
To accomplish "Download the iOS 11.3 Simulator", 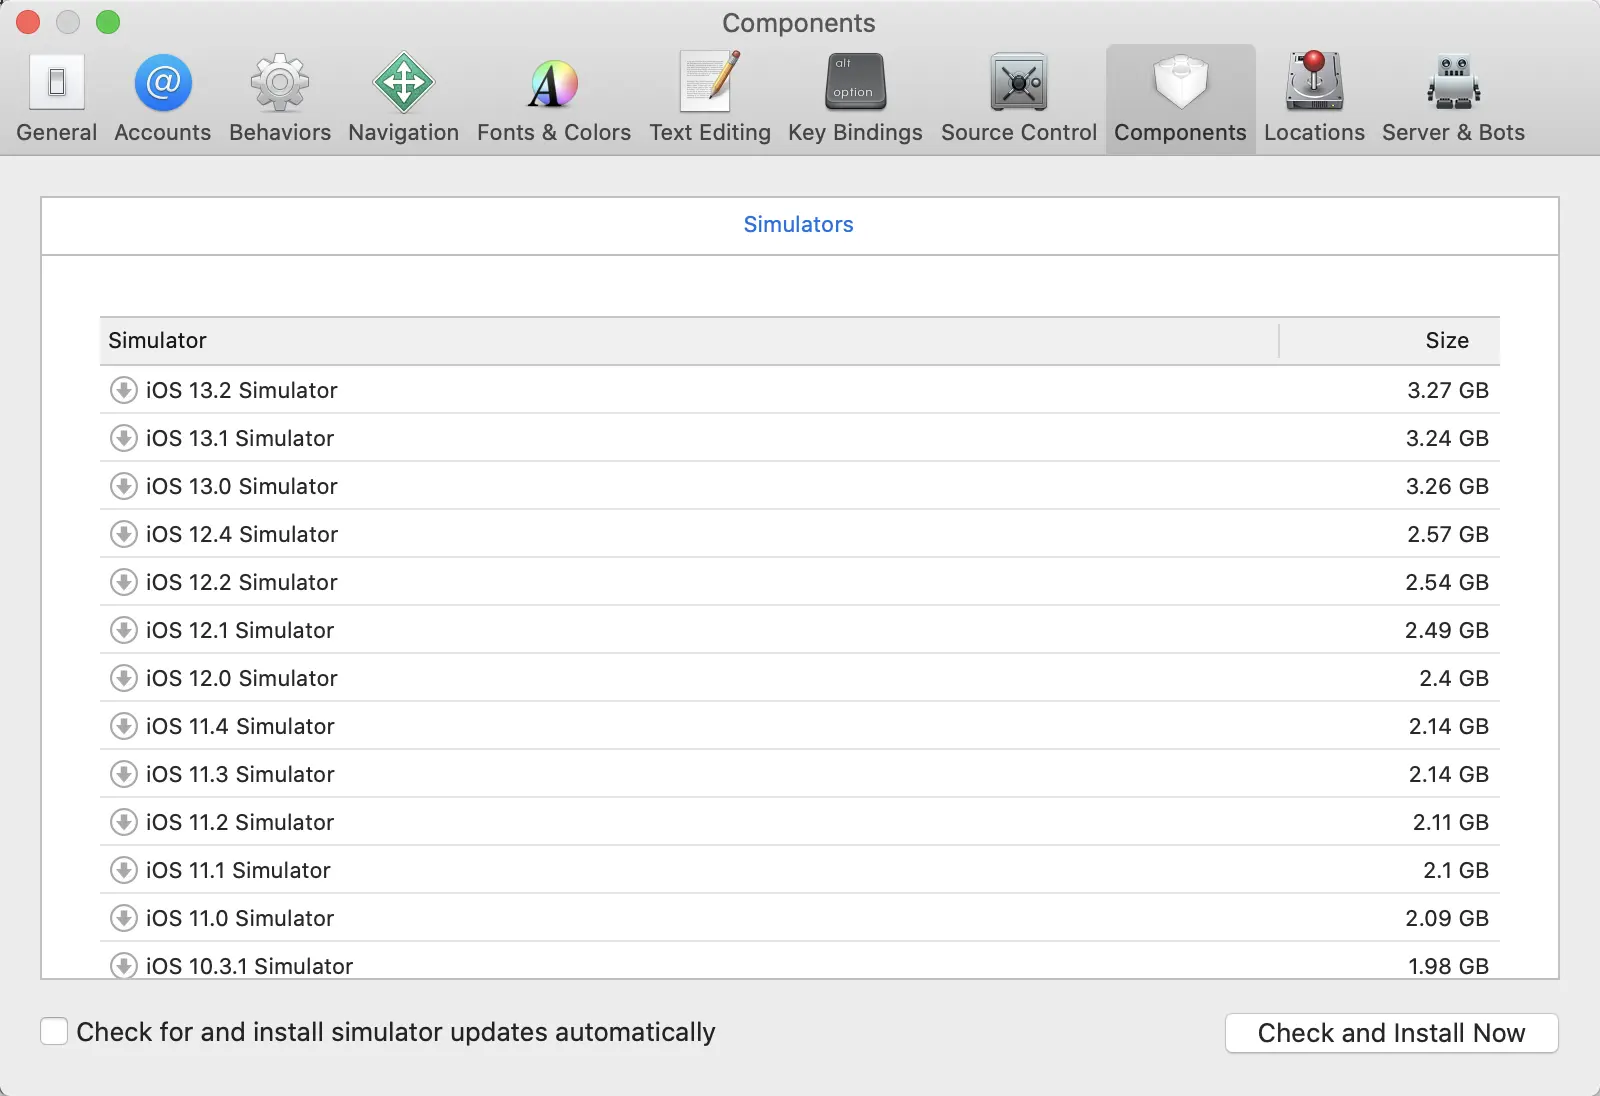I will [123, 774].
